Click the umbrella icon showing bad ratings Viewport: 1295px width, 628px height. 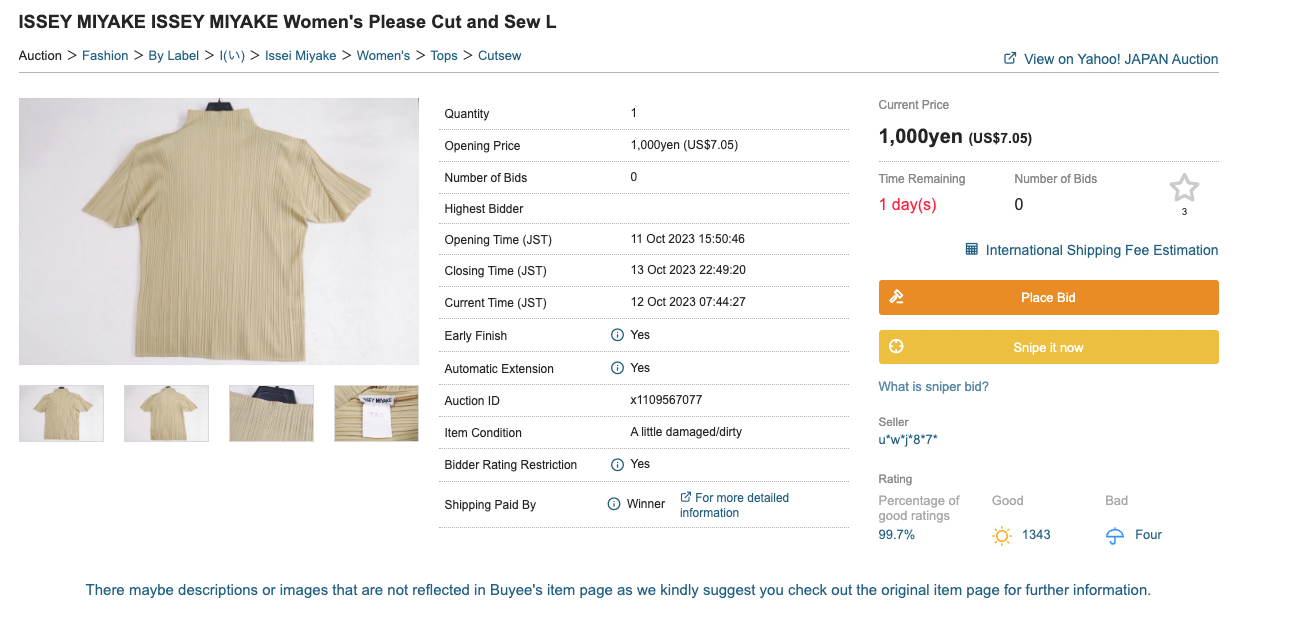coord(1113,535)
